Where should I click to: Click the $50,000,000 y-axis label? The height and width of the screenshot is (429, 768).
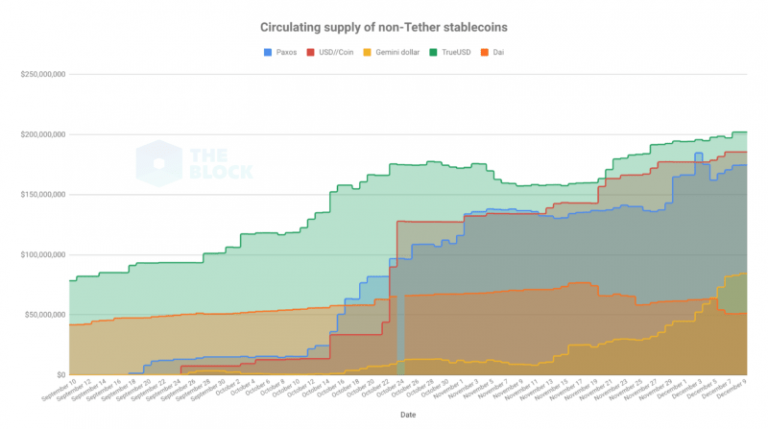(x=45, y=315)
